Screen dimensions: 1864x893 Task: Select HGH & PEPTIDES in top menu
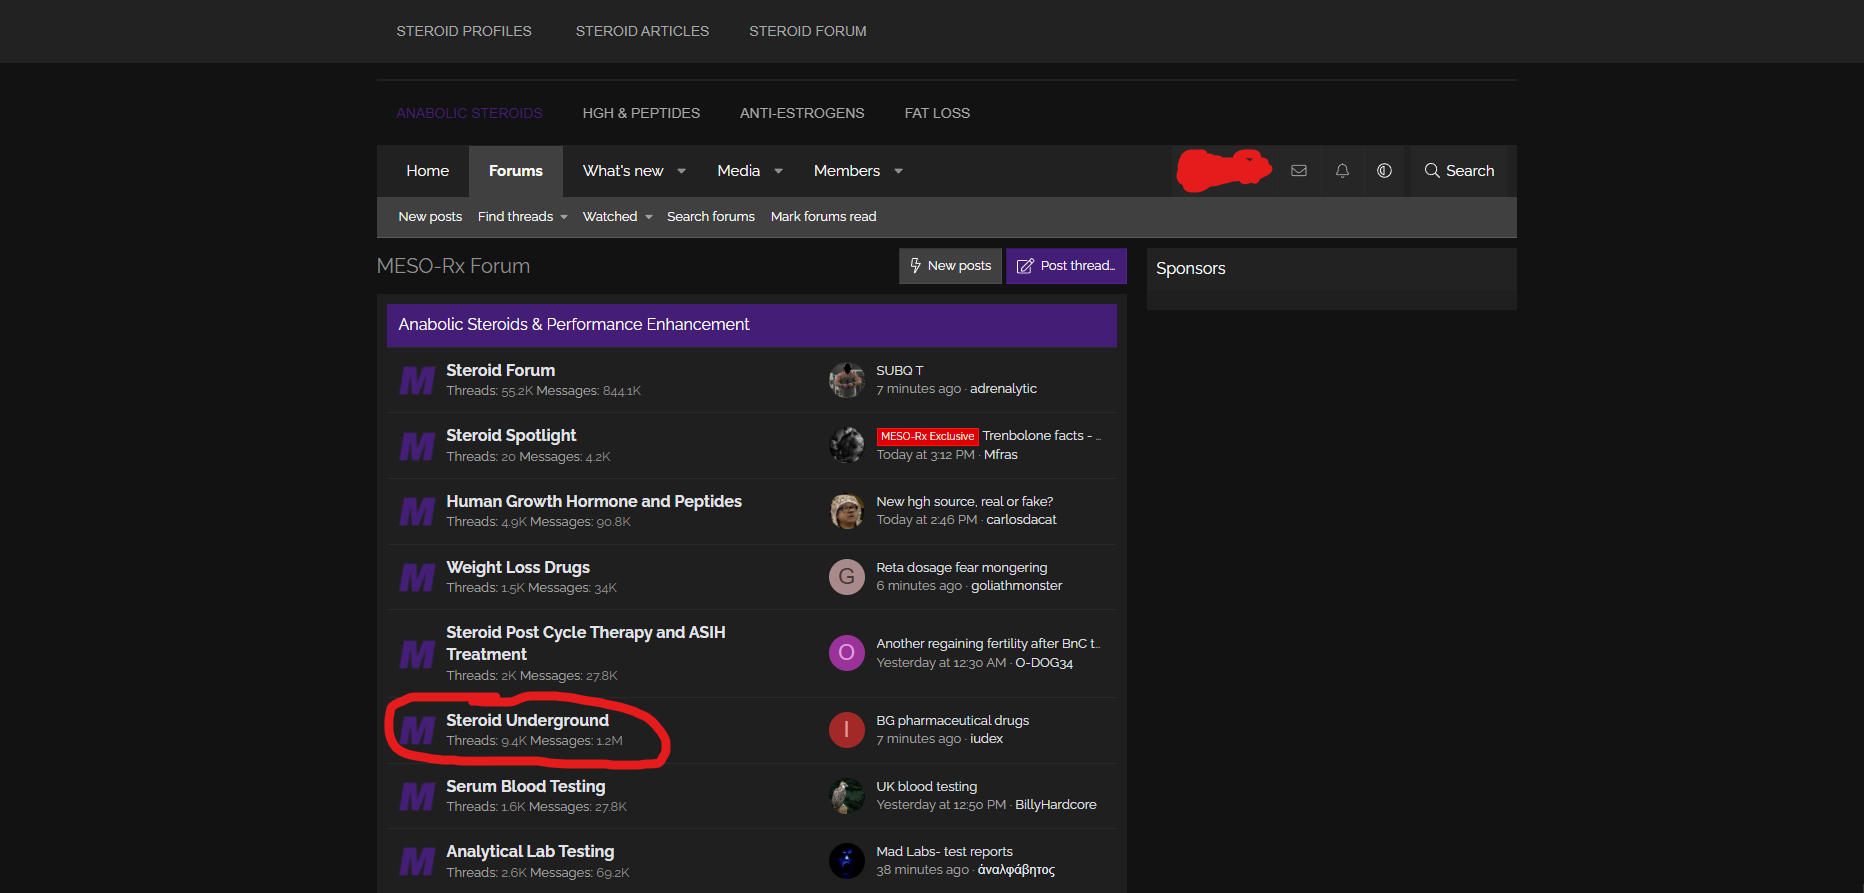point(641,113)
